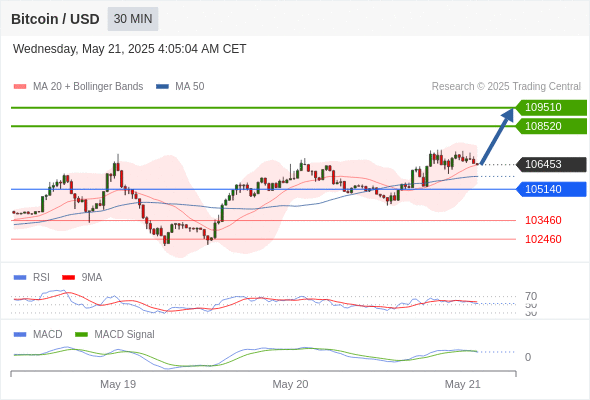590x400 pixels.
Task: Click the RSI legend swatch
Action: pyautogui.click(x=20, y=278)
